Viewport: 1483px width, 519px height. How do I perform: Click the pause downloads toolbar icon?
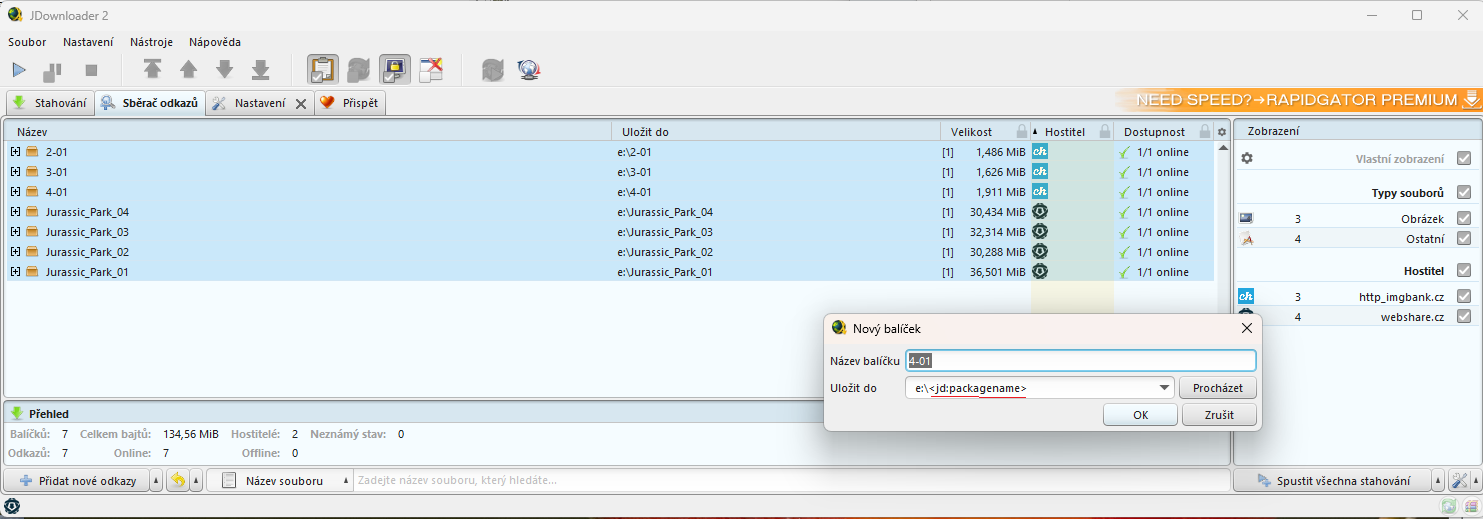coord(52,71)
